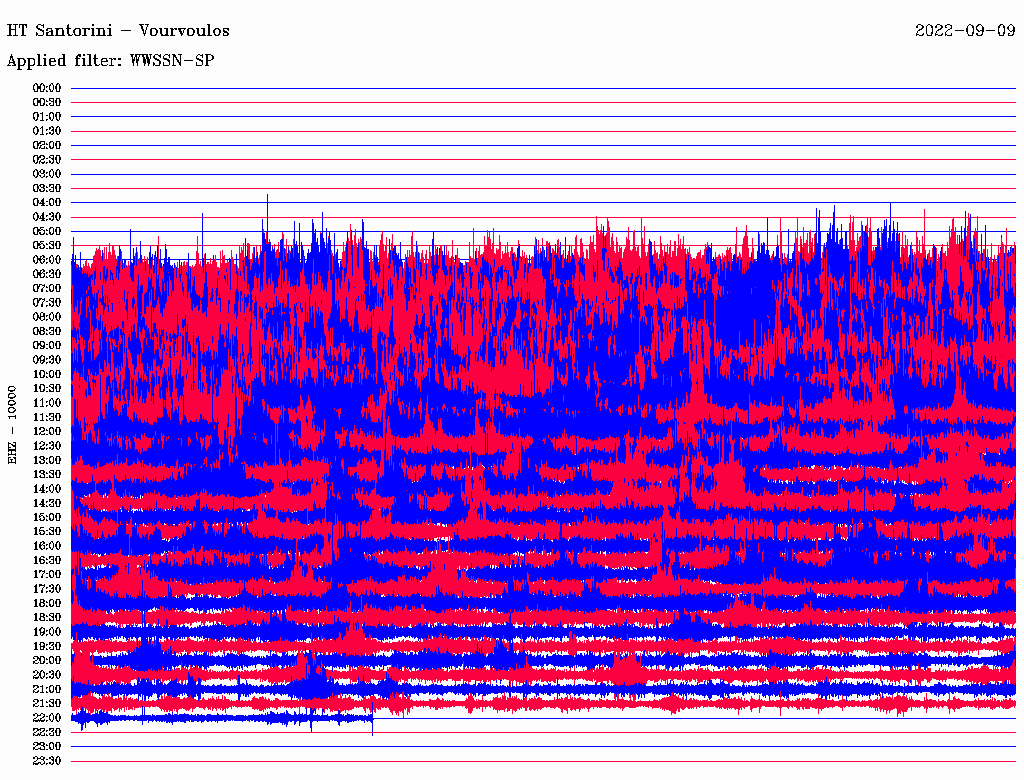1024x780 pixels.
Task: Select the 19:00 time label
Action: 47,632
